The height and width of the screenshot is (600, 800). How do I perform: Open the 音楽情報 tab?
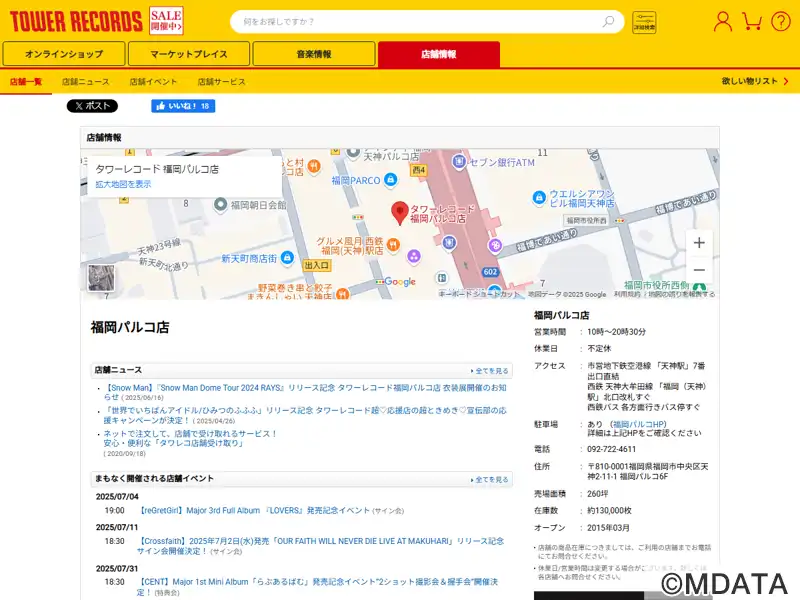[x=314, y=54]
